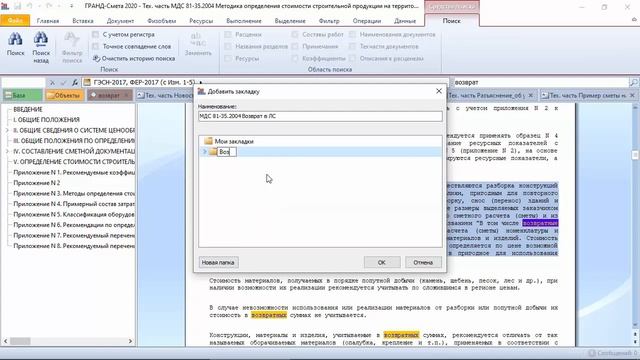Click the возврат search input field
Image resolution: width=640 pixels, height=360 pixels.
[540, 82]
